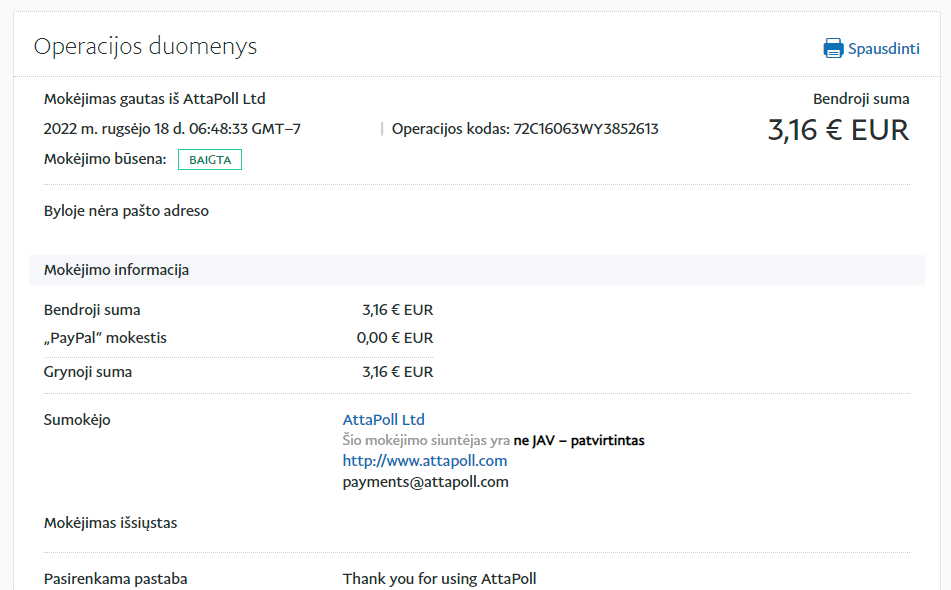Open the AttaPoll Ltd link beside Sumokėjo
Screen dimensions: 951x590
click(x=383, y=420)
